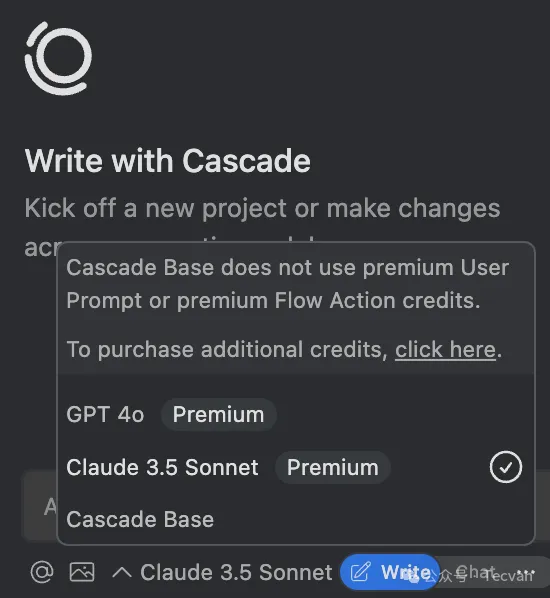Click the Premium badge next to GPT 4o

(x=219, y=415)
